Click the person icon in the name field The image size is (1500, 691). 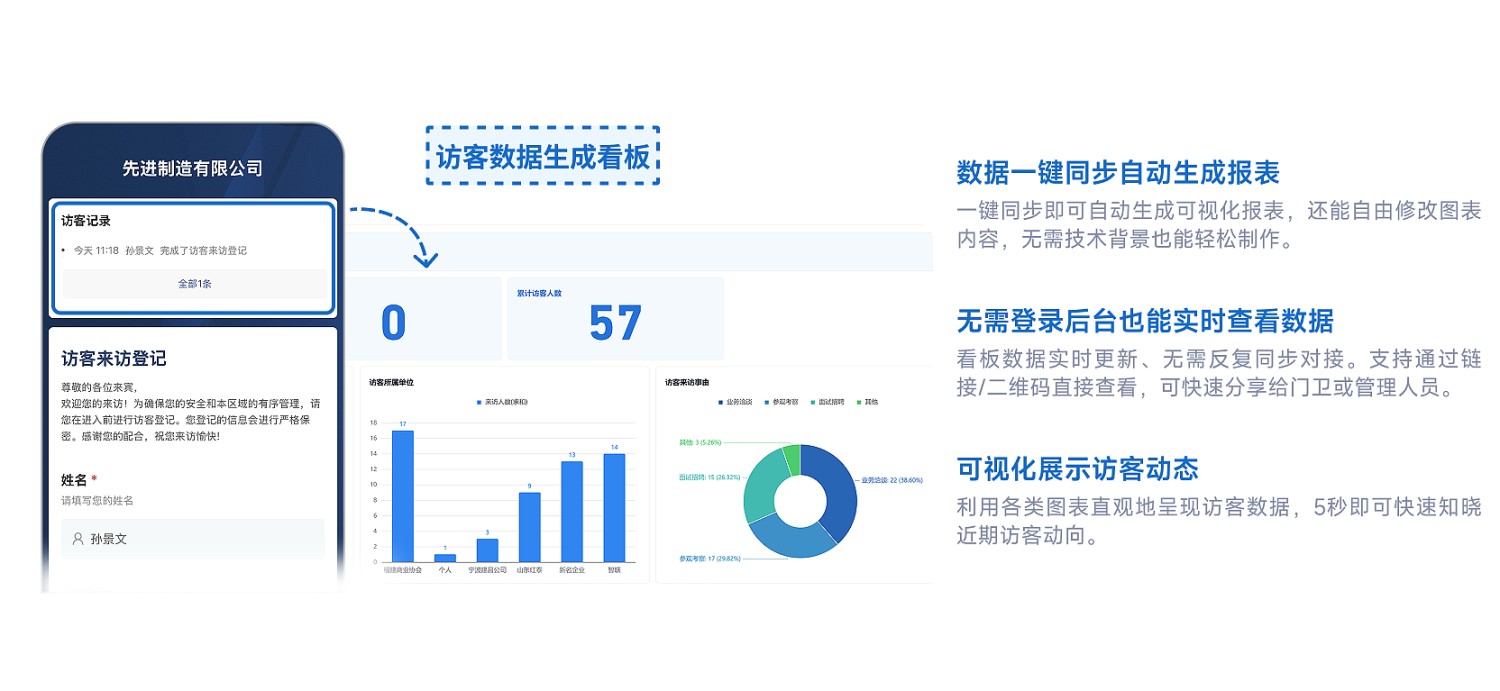coord(78,538)
